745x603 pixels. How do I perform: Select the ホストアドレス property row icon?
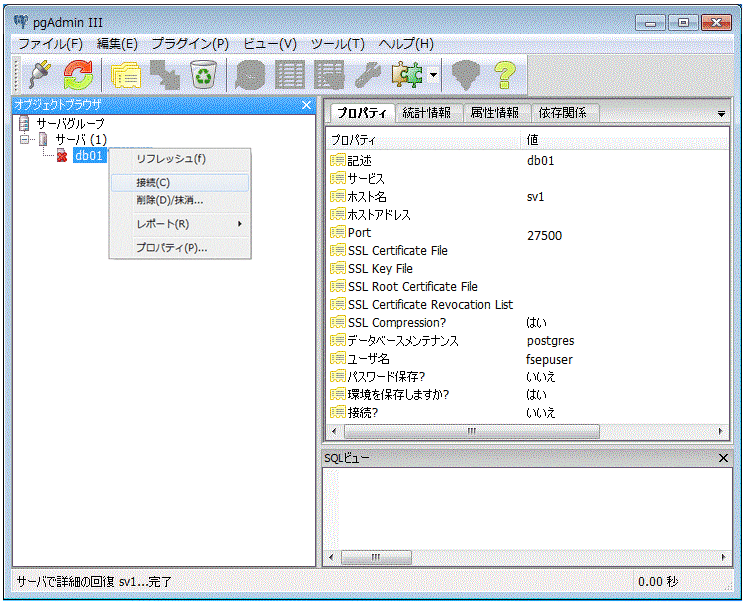coord(337,214)
